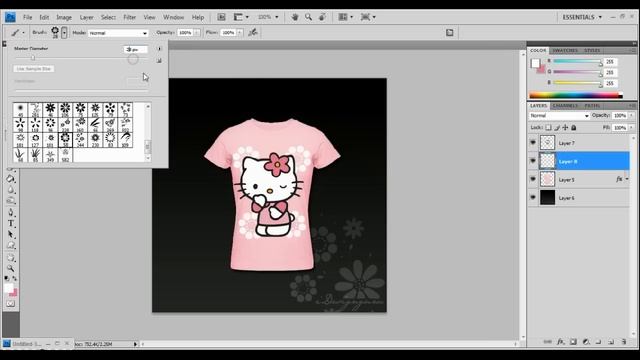Click the color spectrum ramp

(576, 96)
